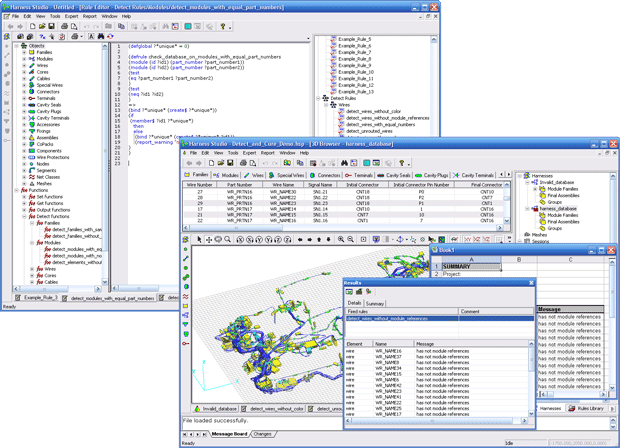This screenshot has width=620, height=448.
Task: Click Open folder icon in 3D Browser toolbar
Action: (221, 163)
